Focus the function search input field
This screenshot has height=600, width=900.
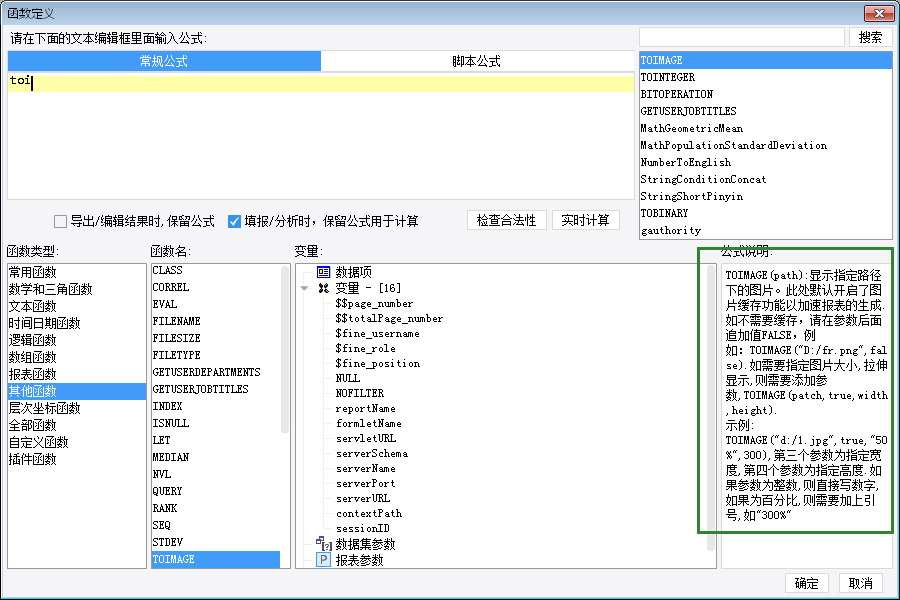pyautogui.click(x=742, y=37)
